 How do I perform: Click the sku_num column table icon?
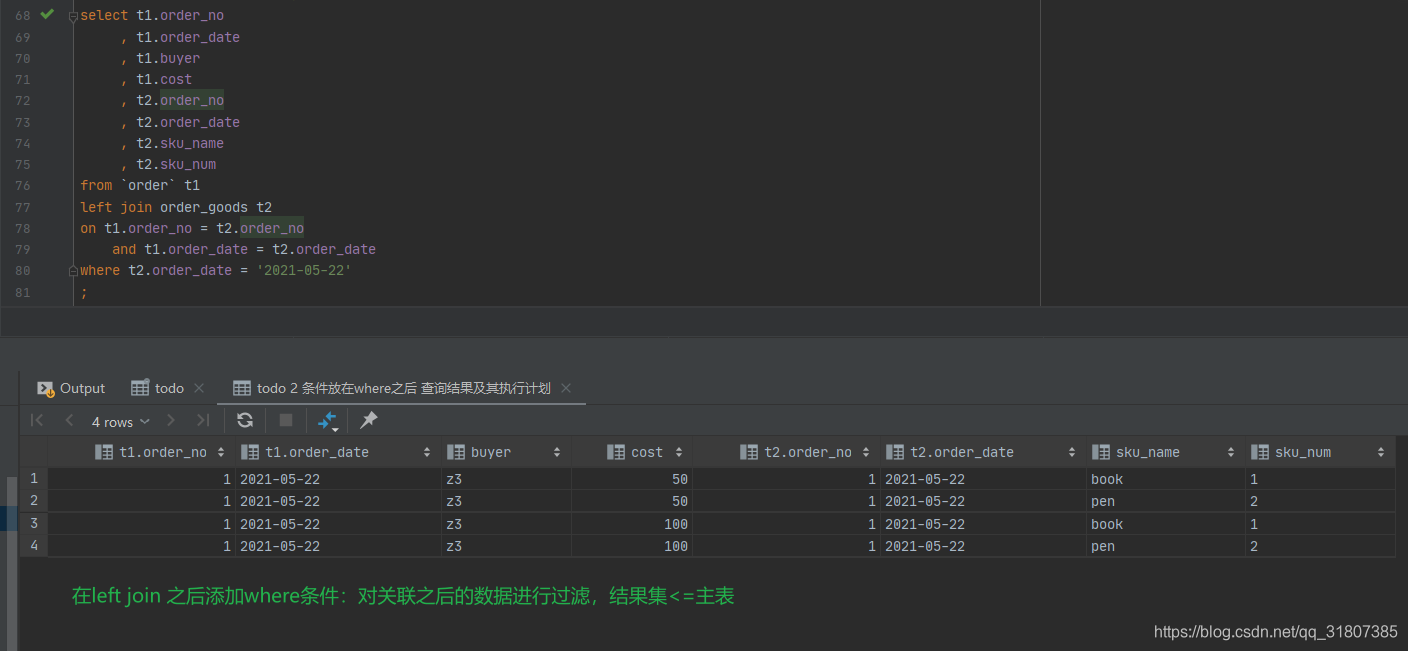click(1260, 452)
